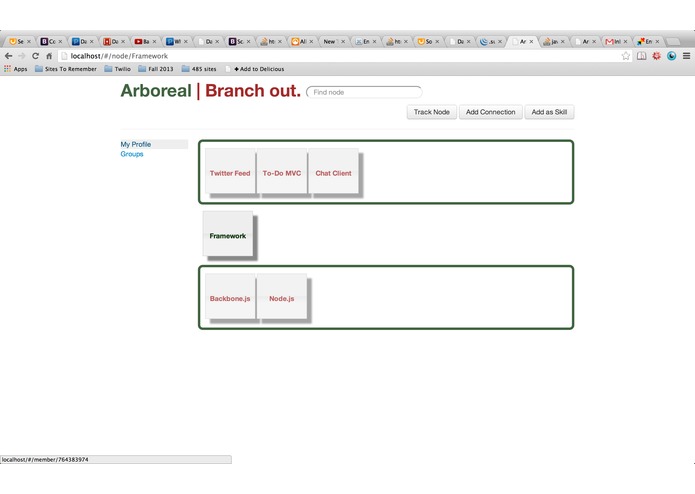Open the Chrome hamburger menu
The height and width of the screenshot is (494, 695).
pyautogui.click(x=687, y=56)
